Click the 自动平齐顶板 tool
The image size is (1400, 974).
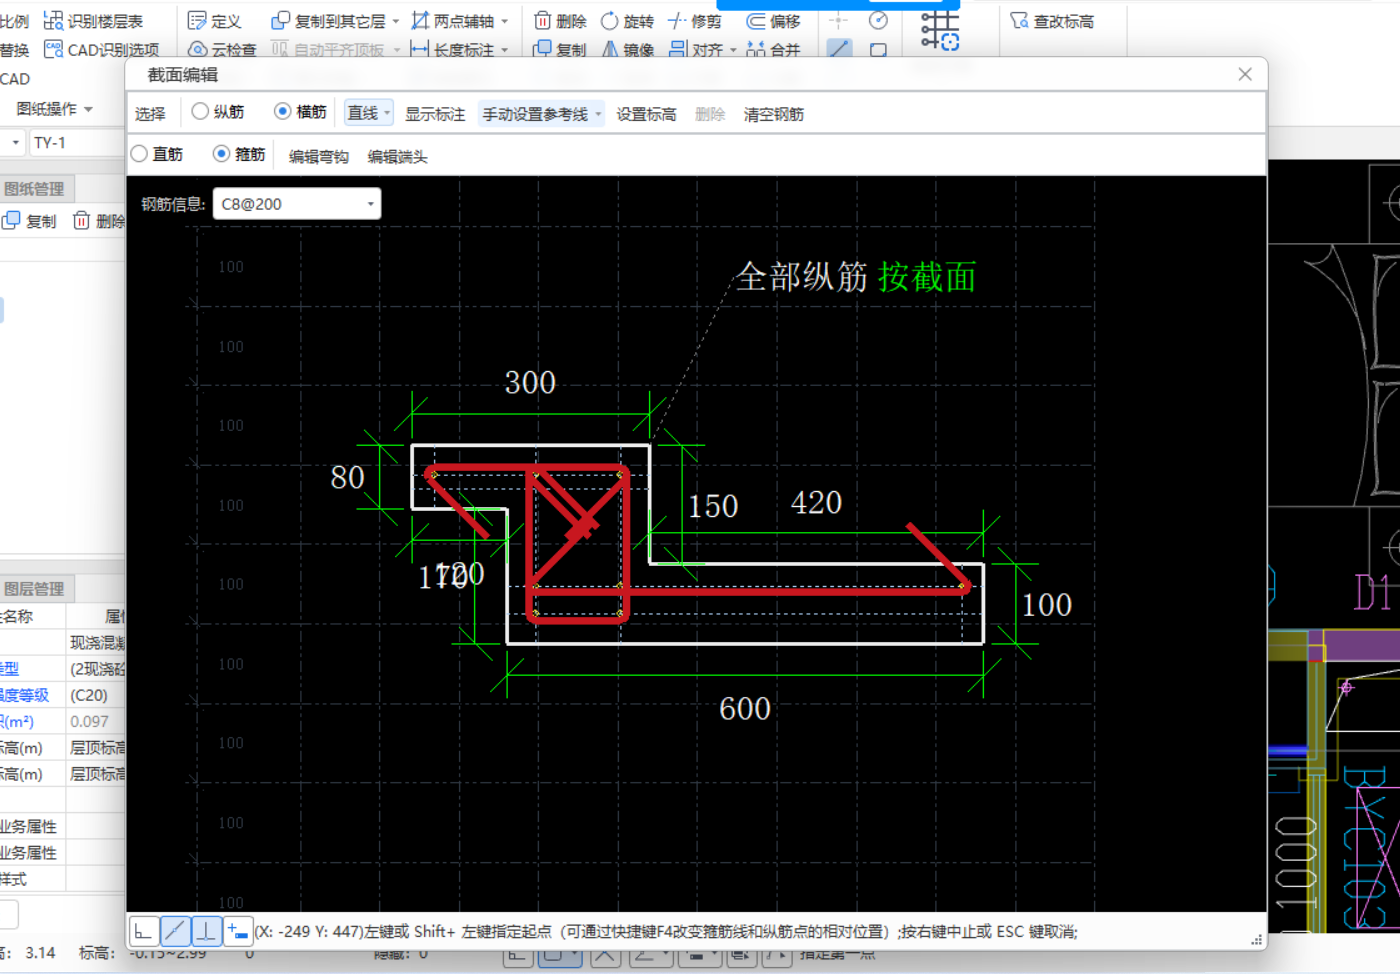328,49
